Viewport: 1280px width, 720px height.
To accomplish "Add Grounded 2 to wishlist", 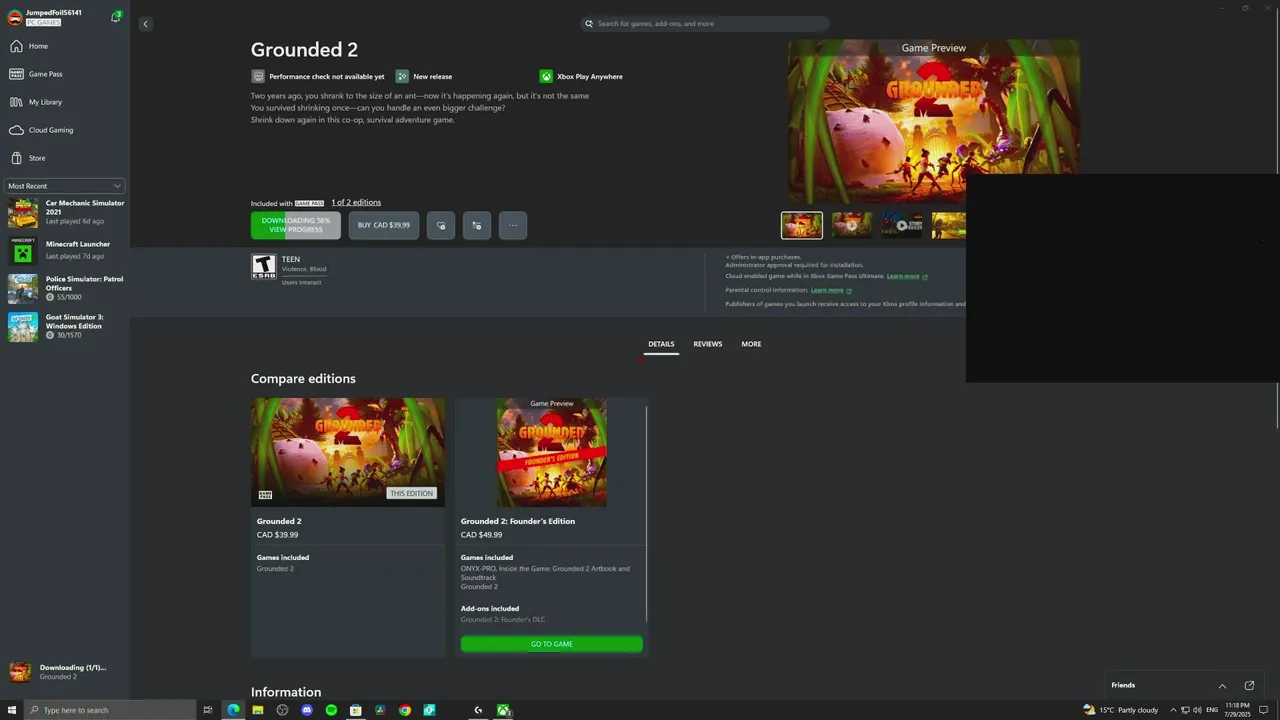I will [x=441, y=225].
